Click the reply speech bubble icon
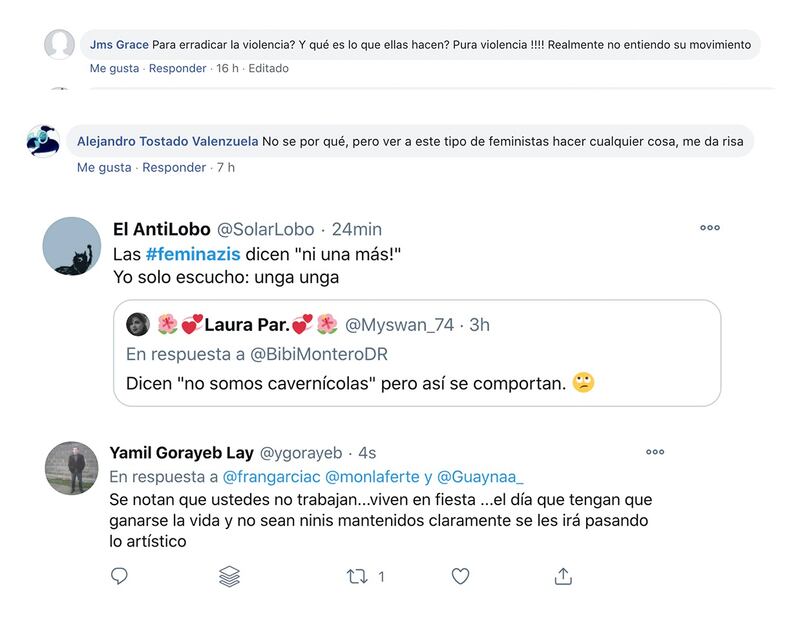Image resolution: width=800 pixels, height=622 pixels. tap(119, 576)
